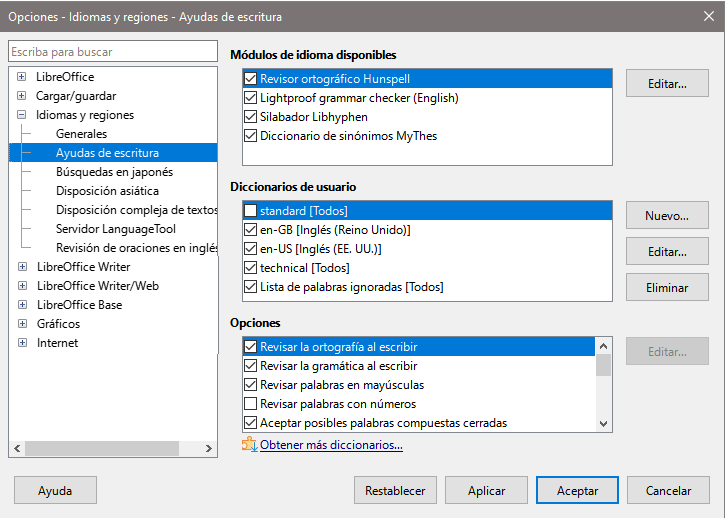Uncheck the en-US [Inglés (EE. UU.)] dictionary

pyautogui.click(x=250, y=249)
